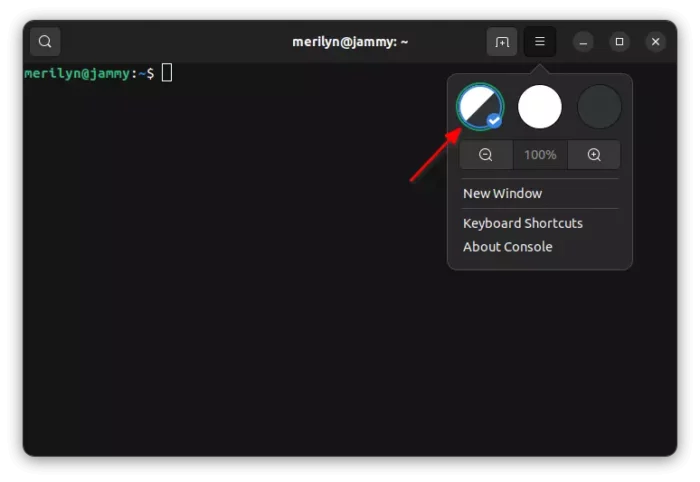The width and height of the screenshot is (700, 482).
Task: Switch to the light style theme
Action: [x=540, y=107]
